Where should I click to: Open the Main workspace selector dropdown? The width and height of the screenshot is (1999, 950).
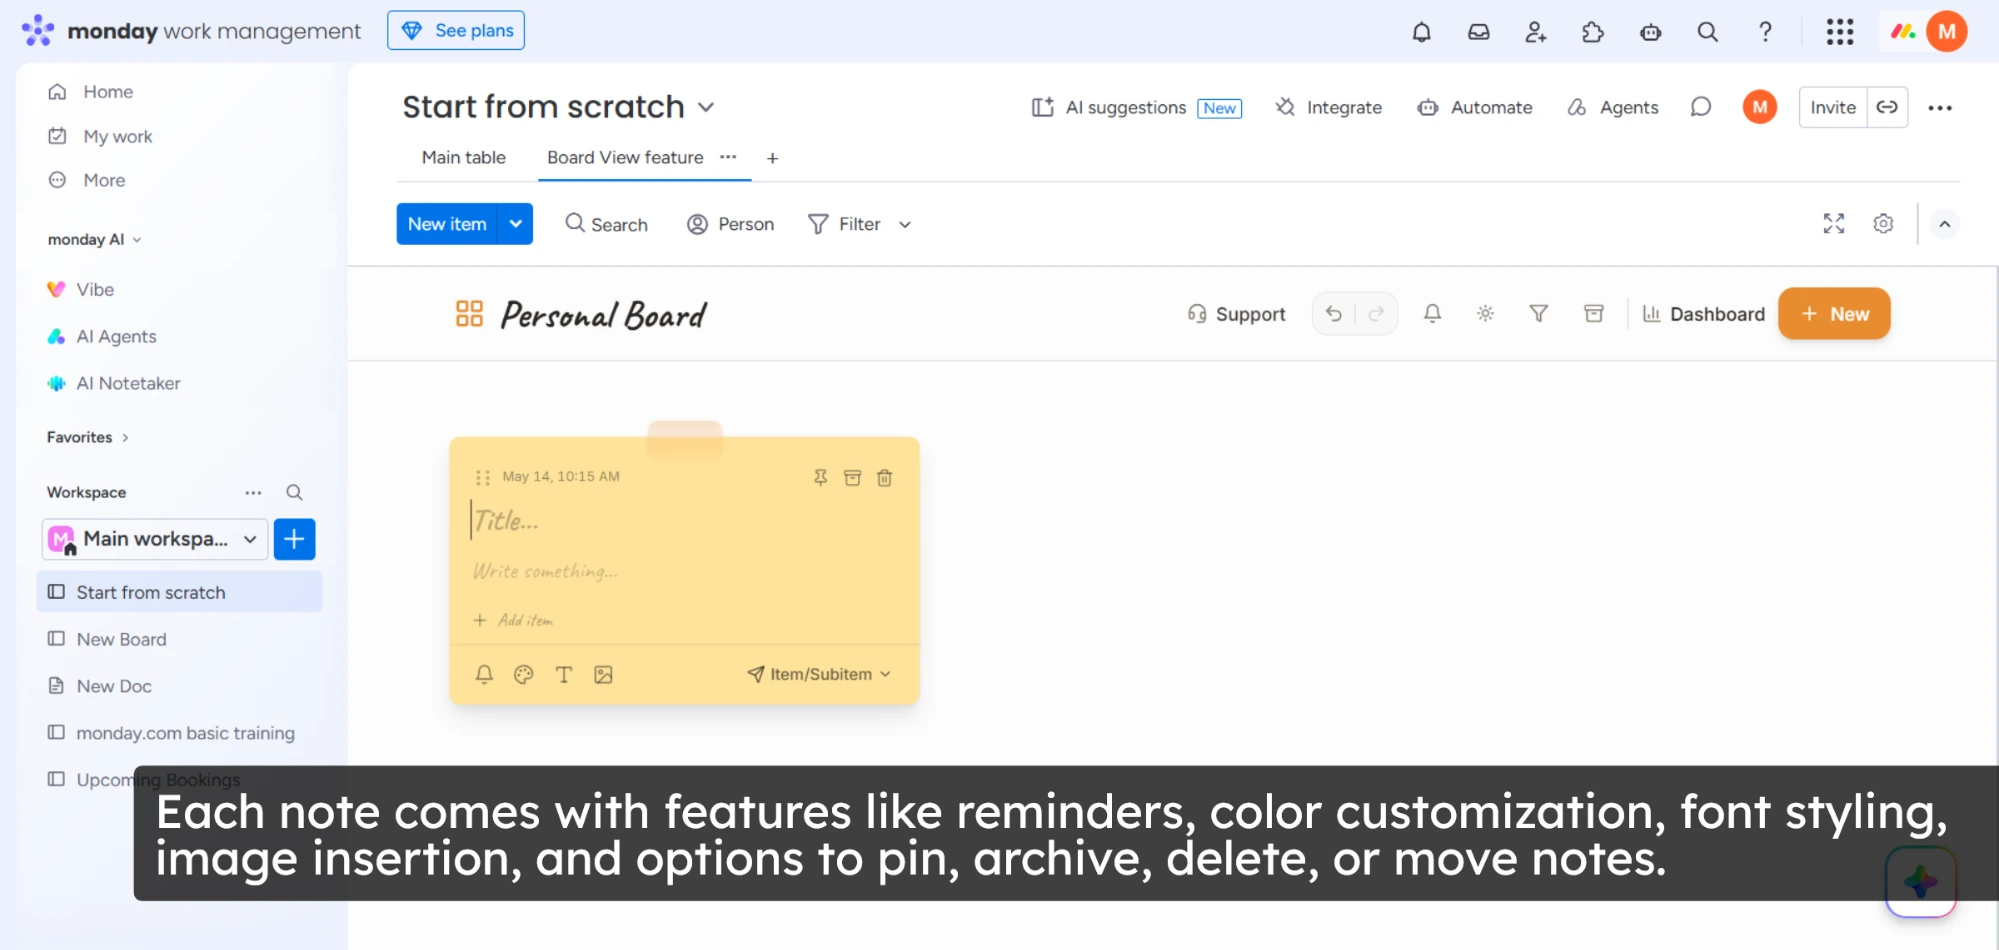tap(155, 539)
